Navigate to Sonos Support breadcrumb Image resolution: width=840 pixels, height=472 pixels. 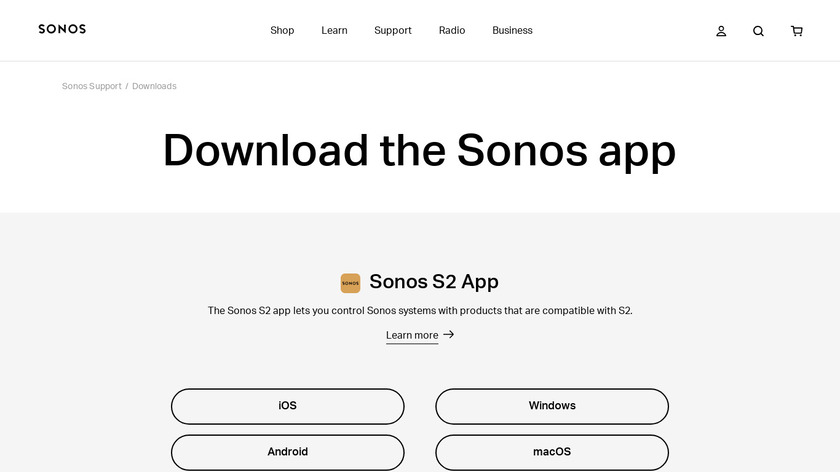pyautogui.click(x=92, y=86)
